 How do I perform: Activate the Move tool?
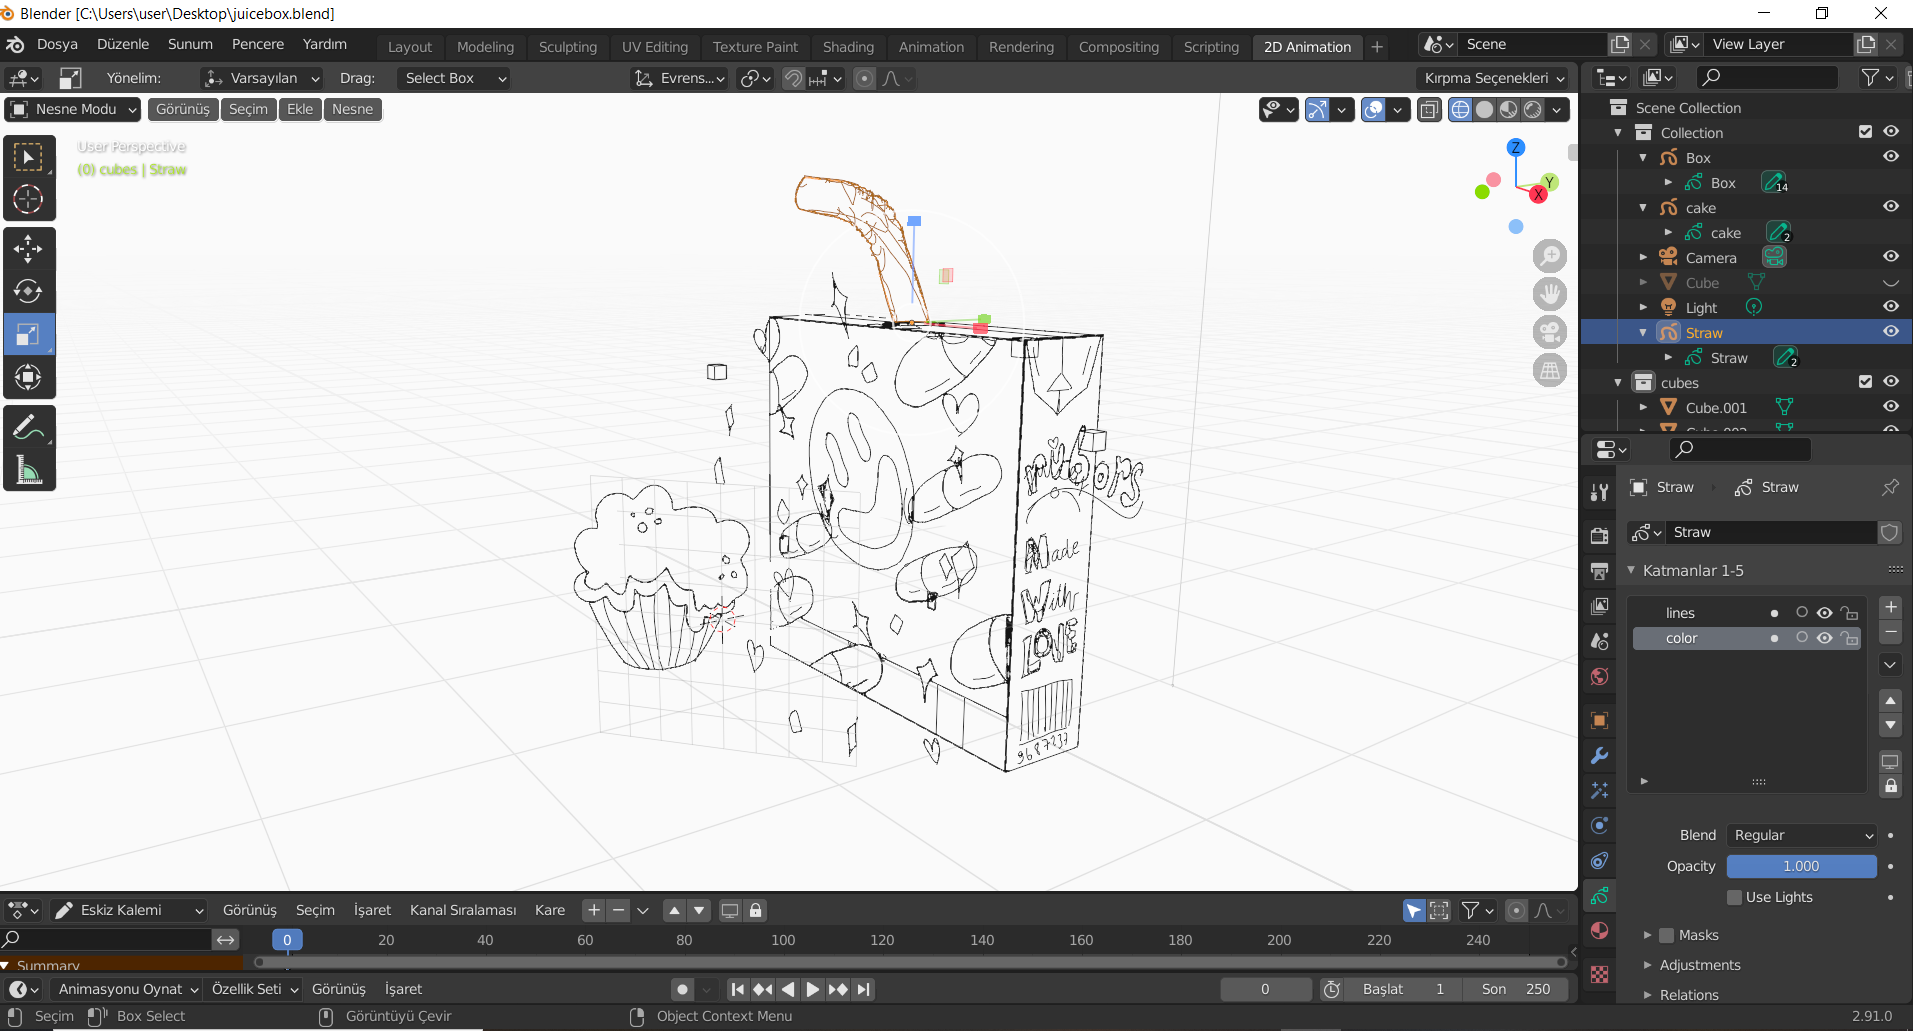[x=28, y=248]
